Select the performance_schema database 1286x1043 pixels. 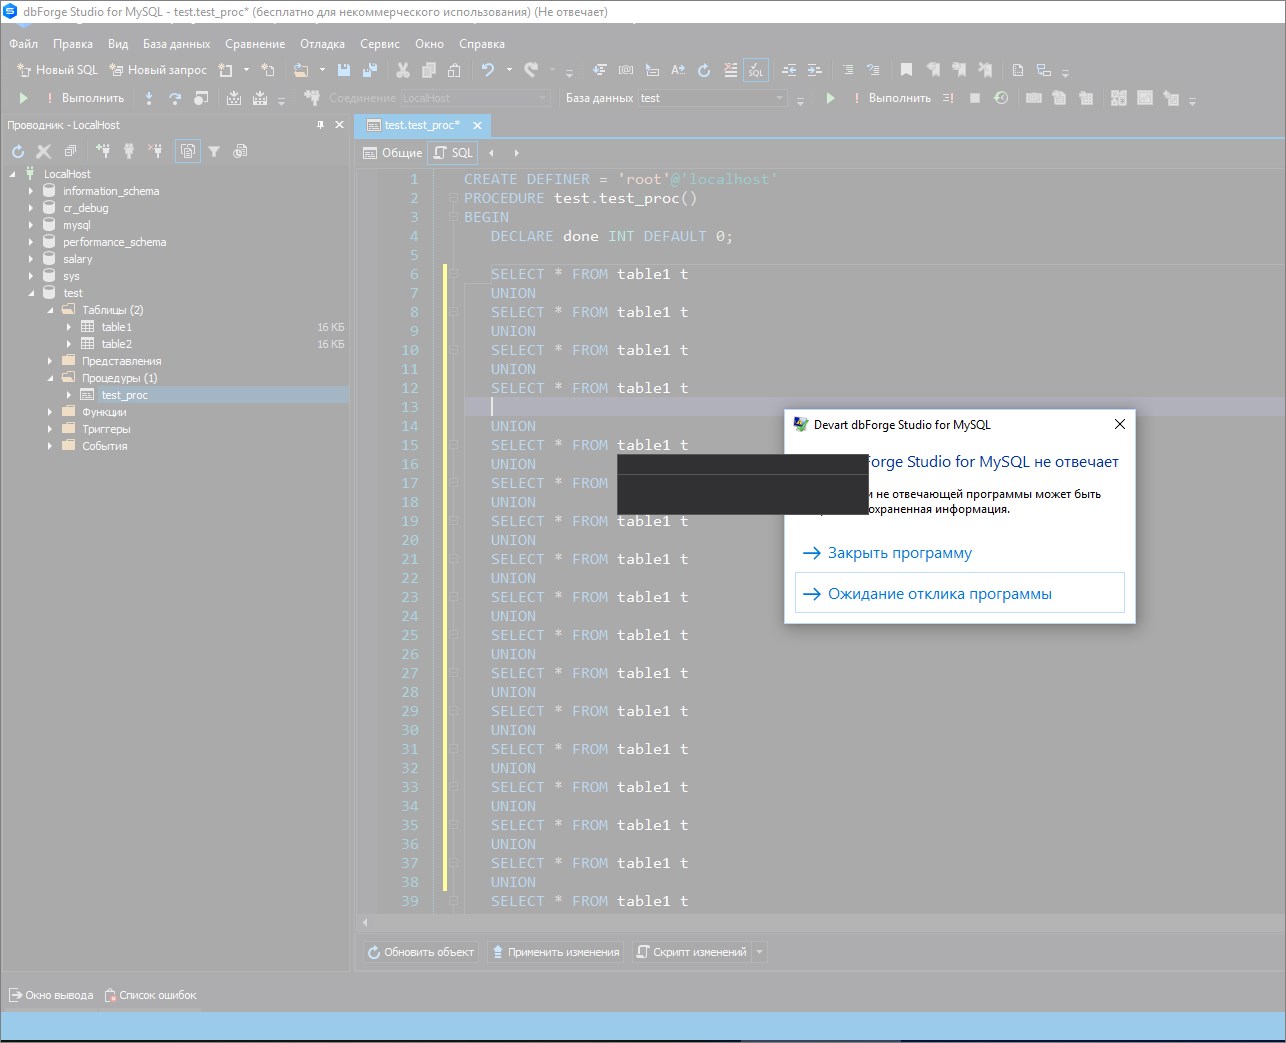(114, 242)
